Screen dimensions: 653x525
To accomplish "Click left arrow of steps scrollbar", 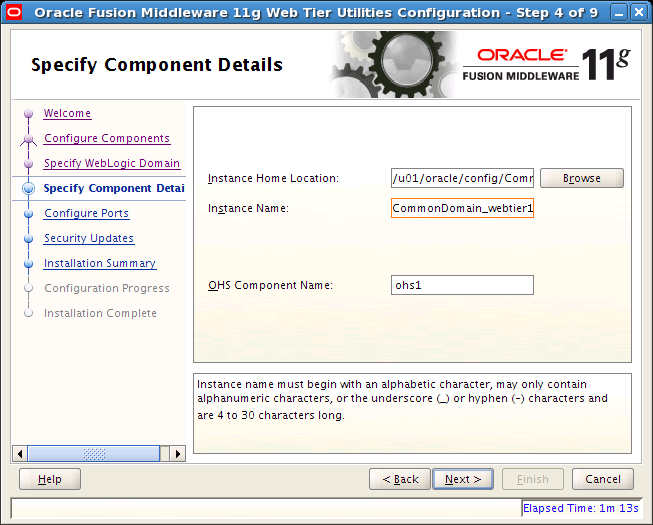I will point(20,453).
